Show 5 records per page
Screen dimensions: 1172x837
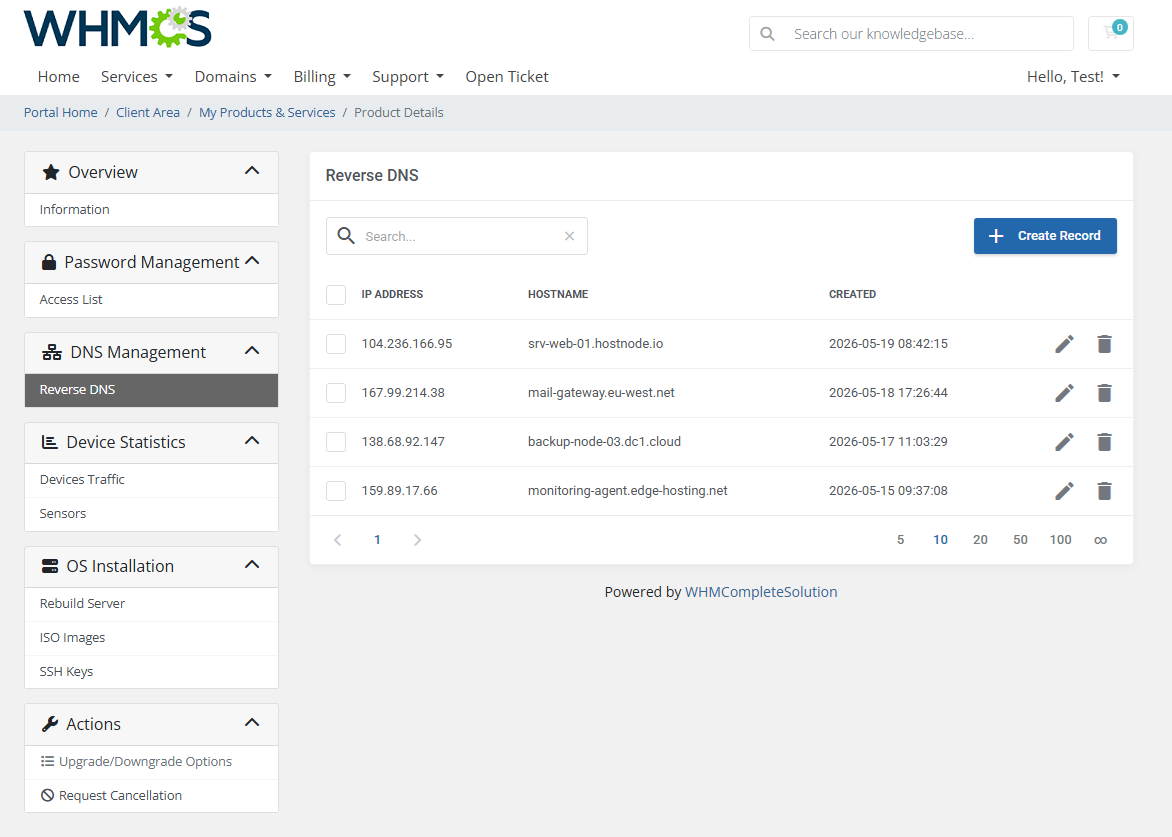[x=901, y=540]
